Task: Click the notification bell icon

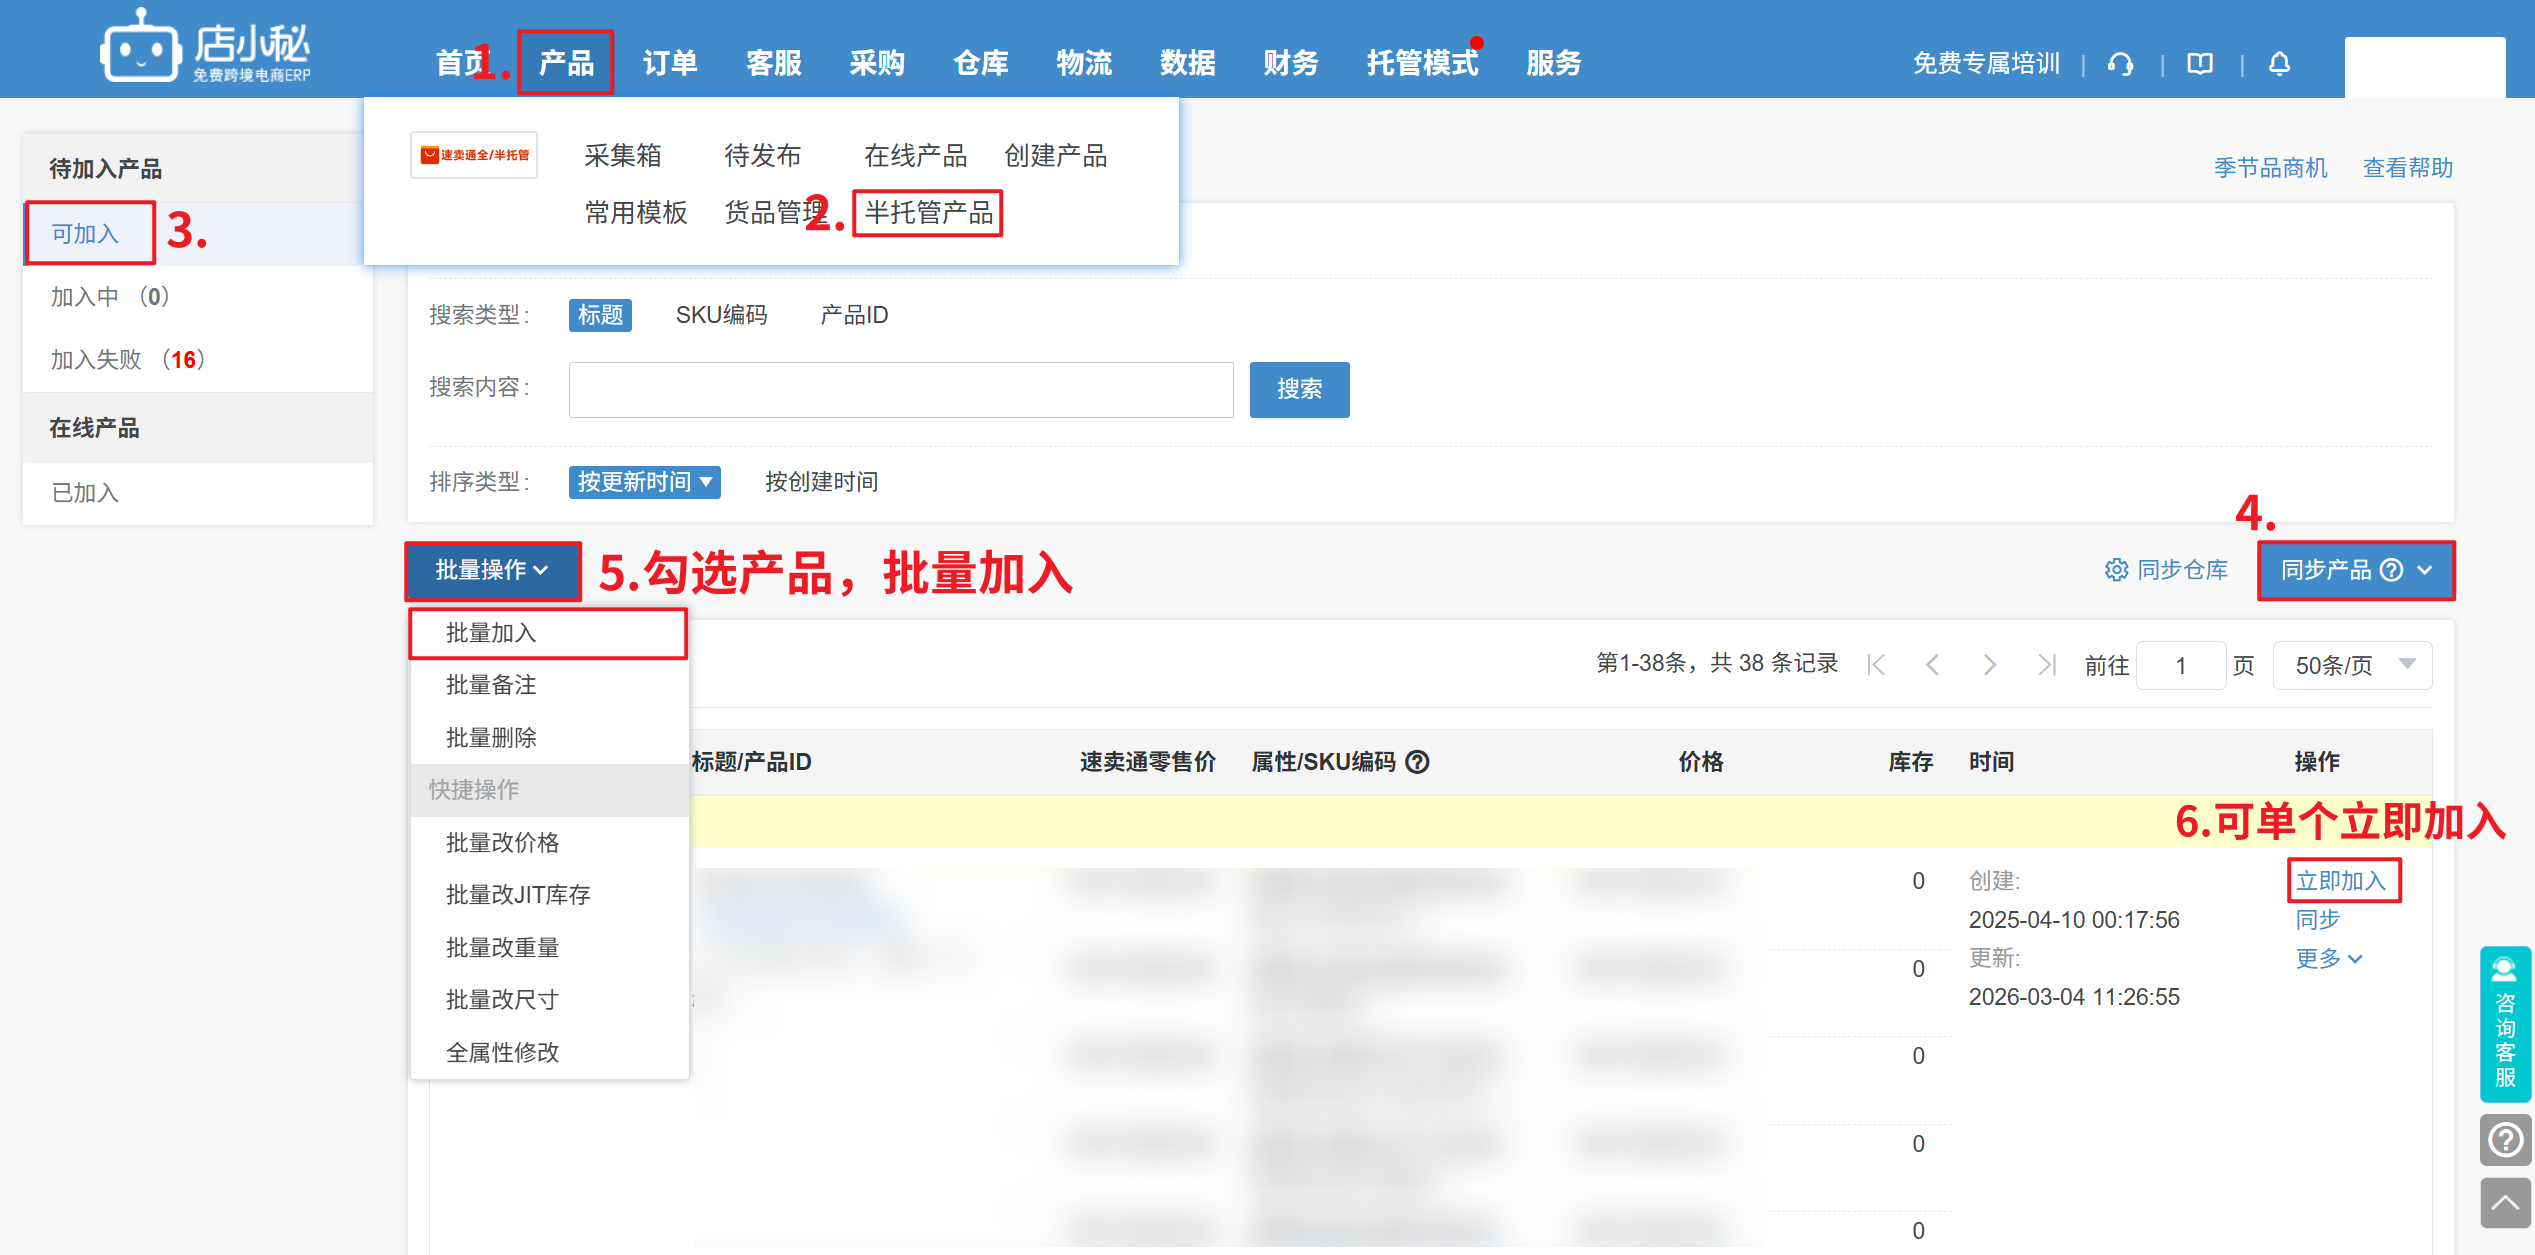Action: [2279, 64]
